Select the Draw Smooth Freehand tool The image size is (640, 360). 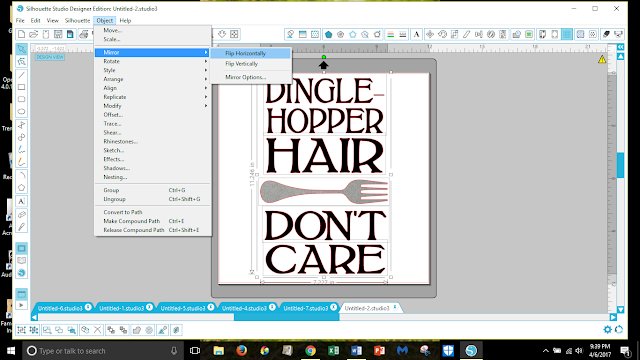pos(22,162)
